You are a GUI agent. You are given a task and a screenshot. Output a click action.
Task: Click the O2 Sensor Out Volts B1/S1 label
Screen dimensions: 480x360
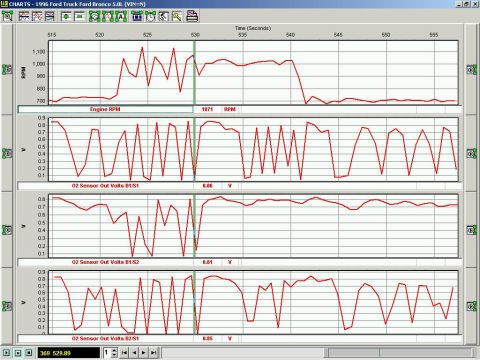click(105, 185)
